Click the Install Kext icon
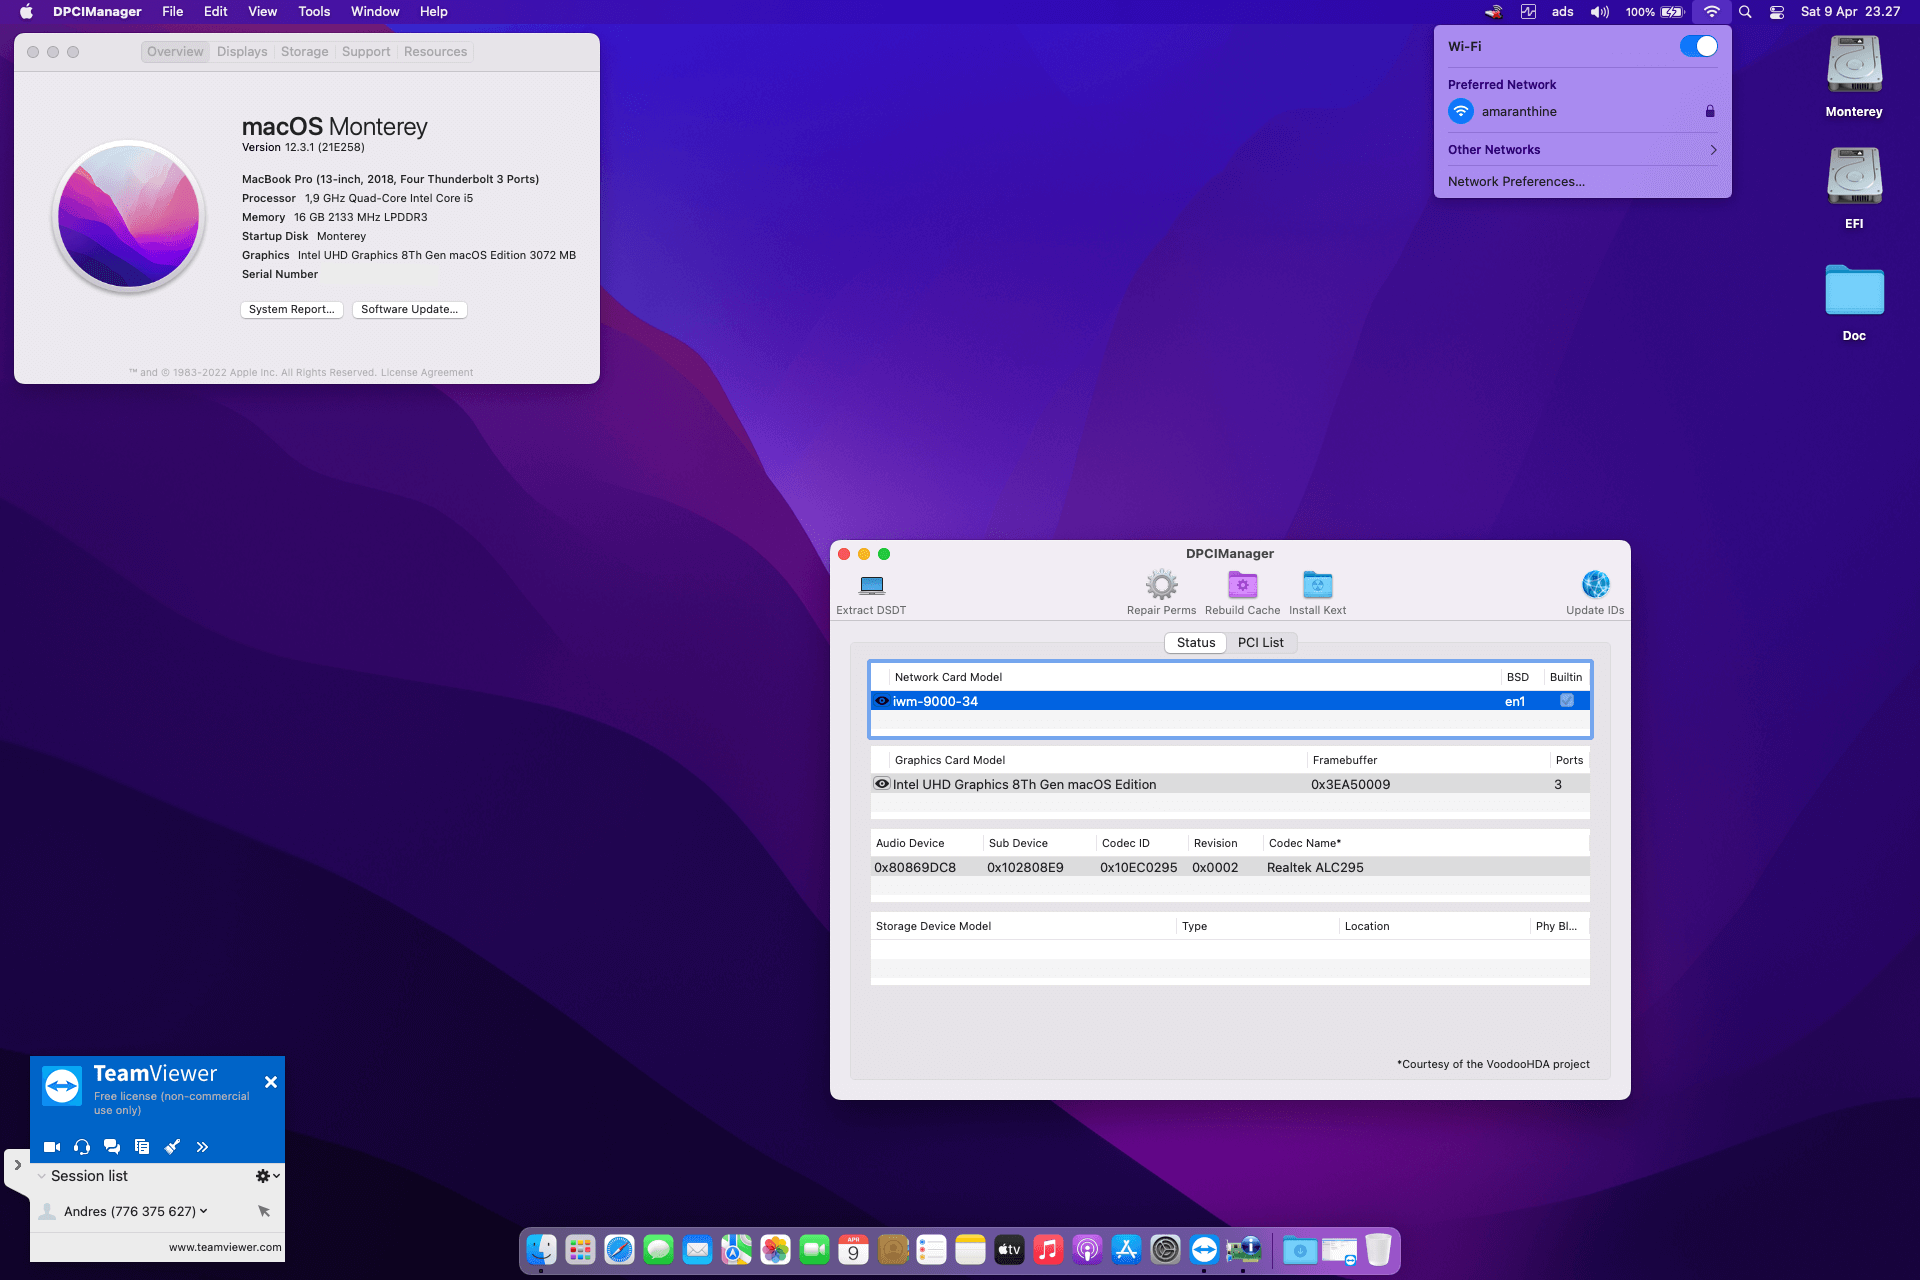This screenshot has height=1280, width=1920. pos(1317,585)
